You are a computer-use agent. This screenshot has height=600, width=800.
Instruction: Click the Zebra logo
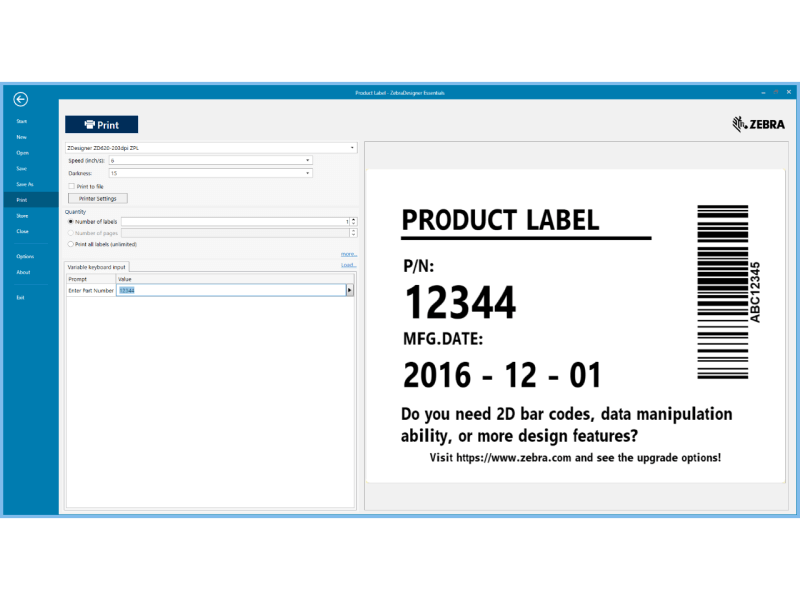coord(758,124)
